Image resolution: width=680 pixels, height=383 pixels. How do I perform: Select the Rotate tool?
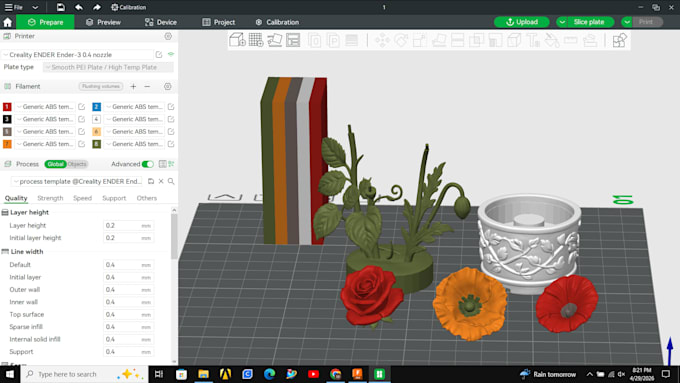401,40
